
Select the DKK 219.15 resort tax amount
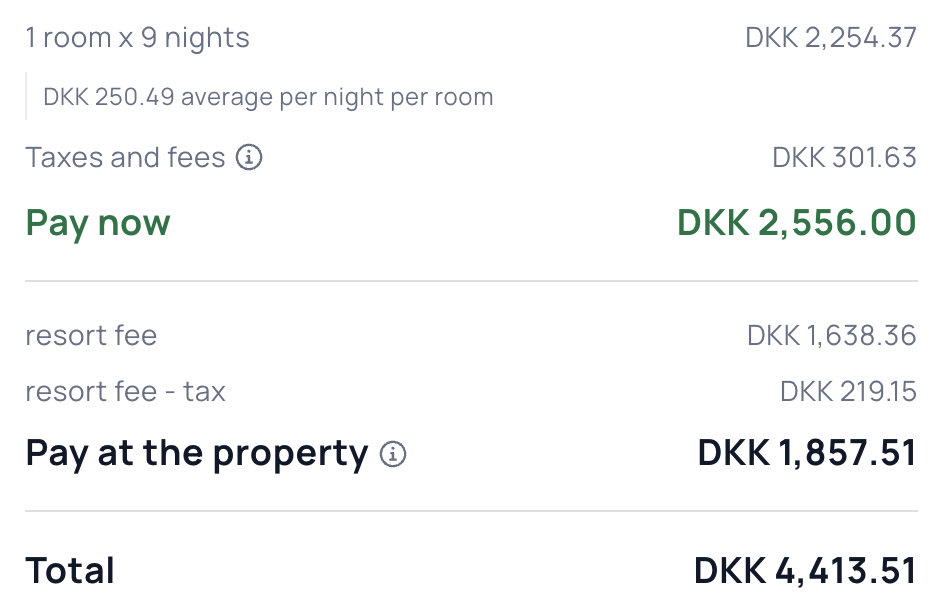click(x=848, y=391)
